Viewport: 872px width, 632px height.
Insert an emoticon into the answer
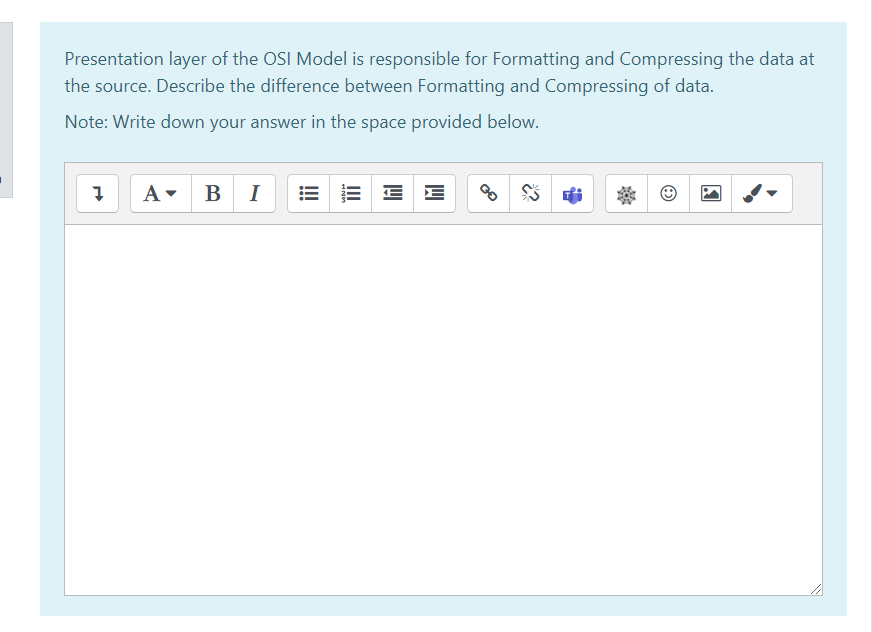pyautogui.click(x=668, y=193)
